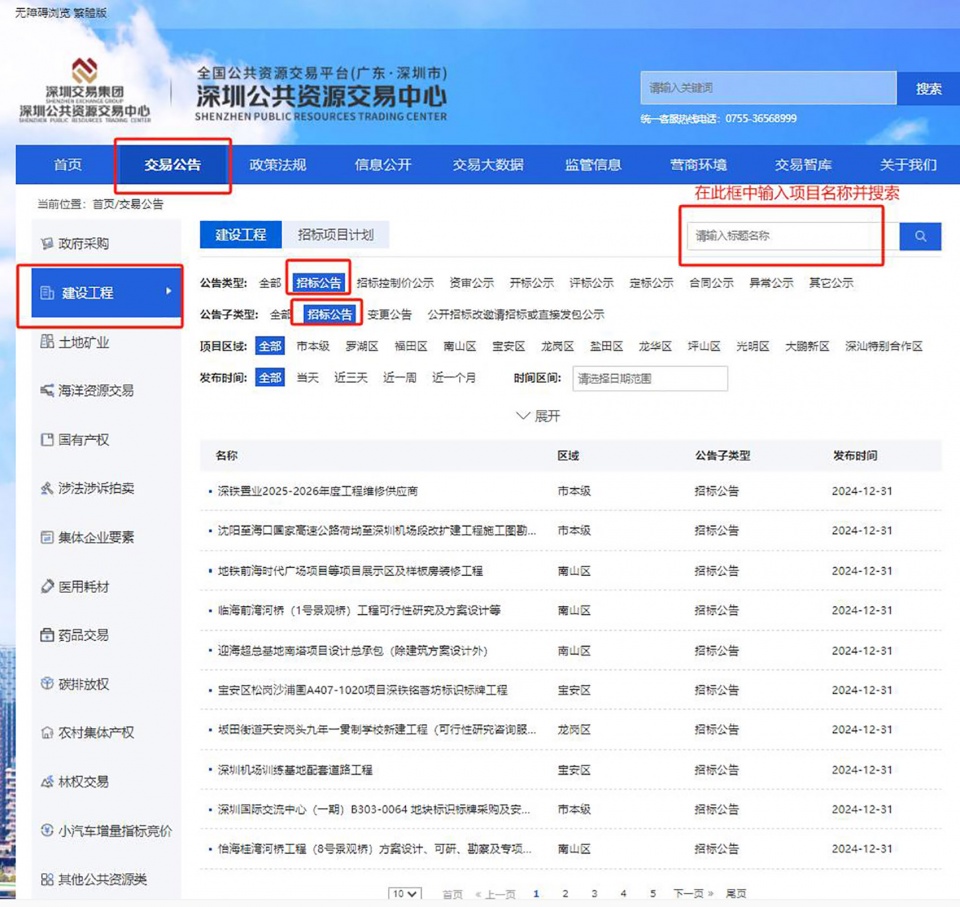This screenshot has height=907, width=960.
Task: Click the 首页 breadcrumb link
Action: pyautogui.click(x=103, y=204)
